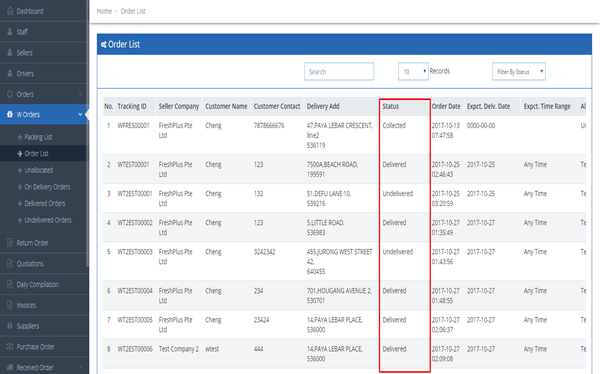The image size is (600, 374).
Task: Click the Order List panel header icon
Action: (103, 45)
